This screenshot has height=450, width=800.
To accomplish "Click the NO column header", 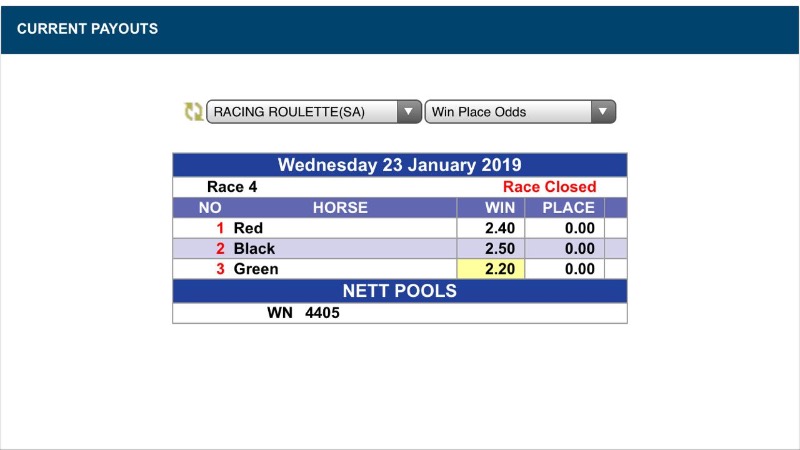I will point(210,208).
